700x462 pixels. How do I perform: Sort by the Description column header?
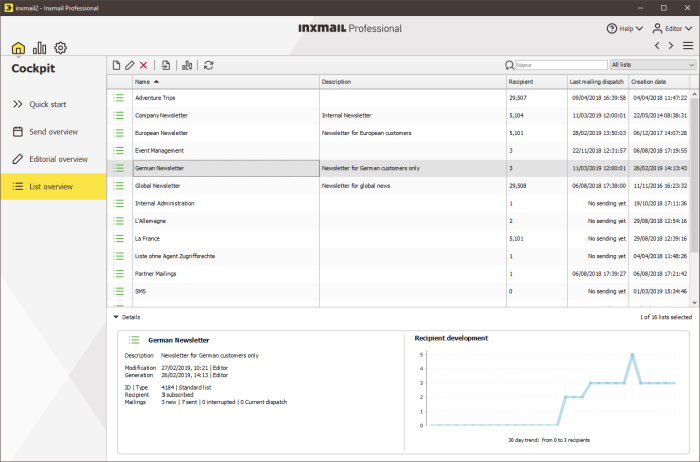pyautogui.click(x=413, y=82)
